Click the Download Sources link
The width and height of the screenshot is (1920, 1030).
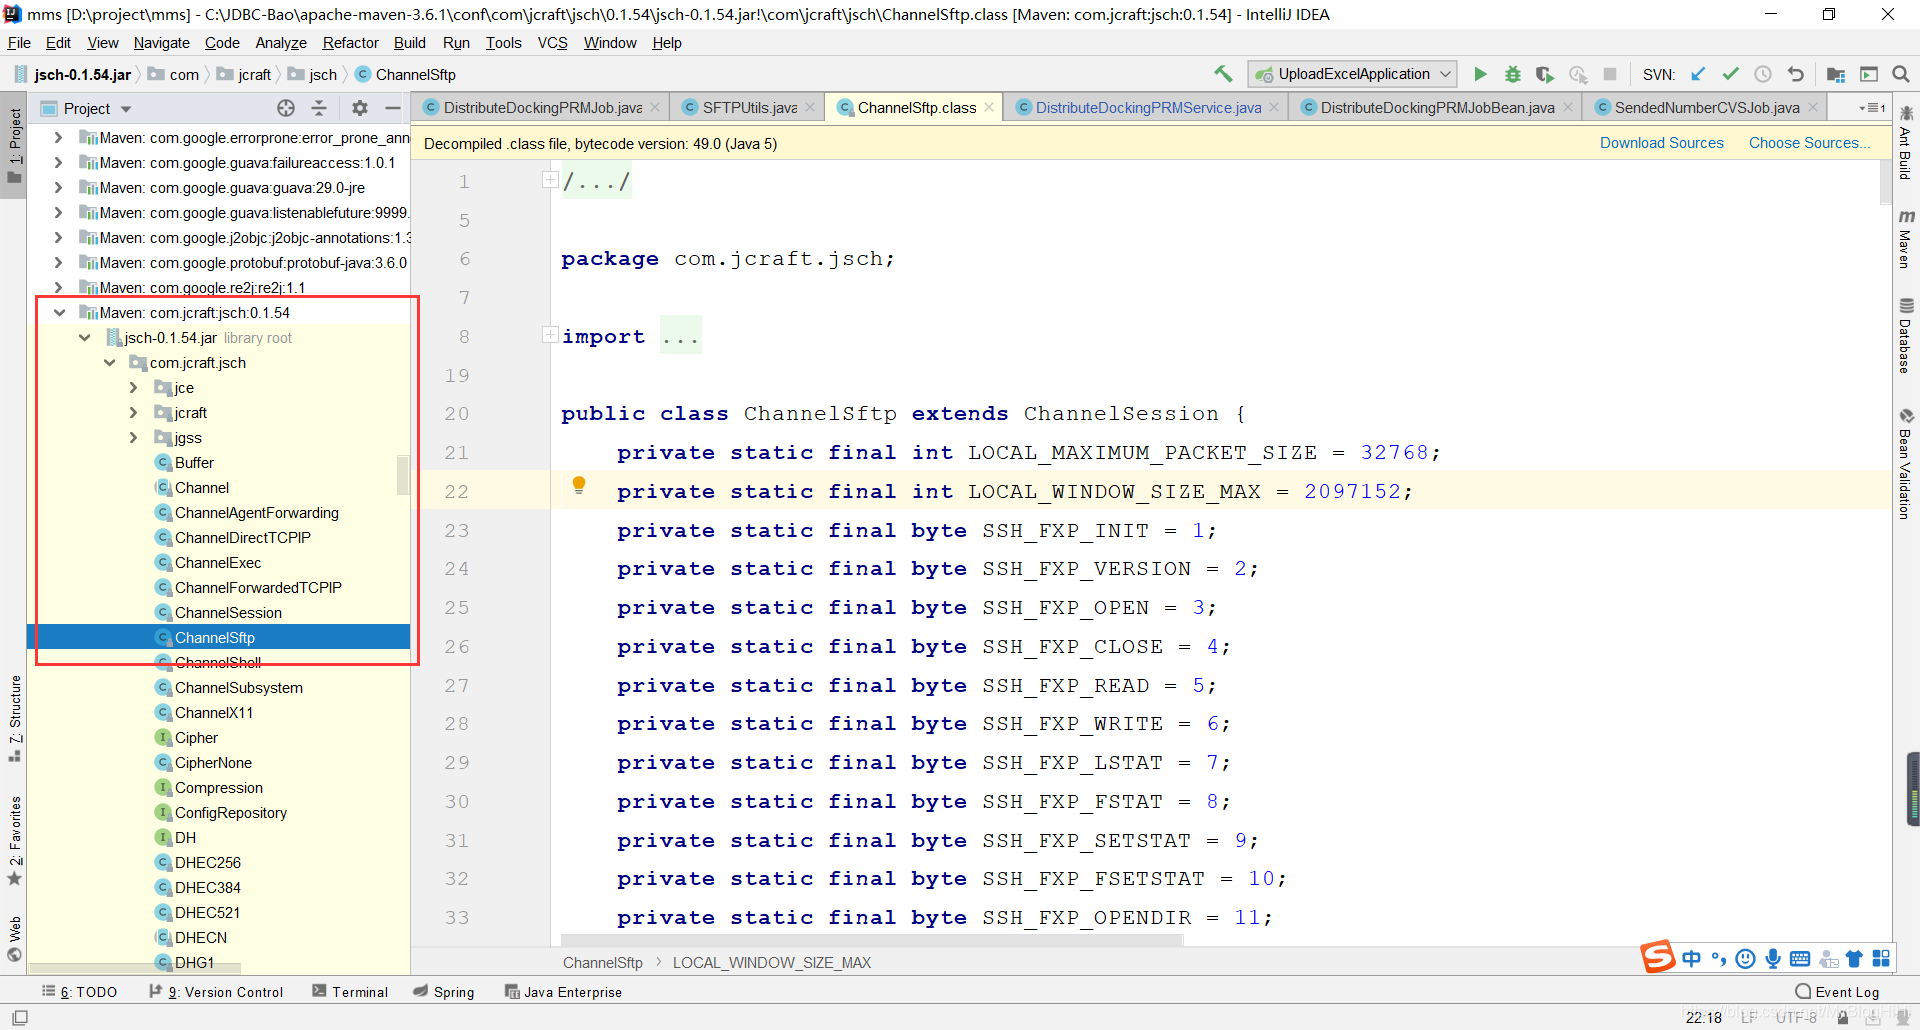(1661, 143)
